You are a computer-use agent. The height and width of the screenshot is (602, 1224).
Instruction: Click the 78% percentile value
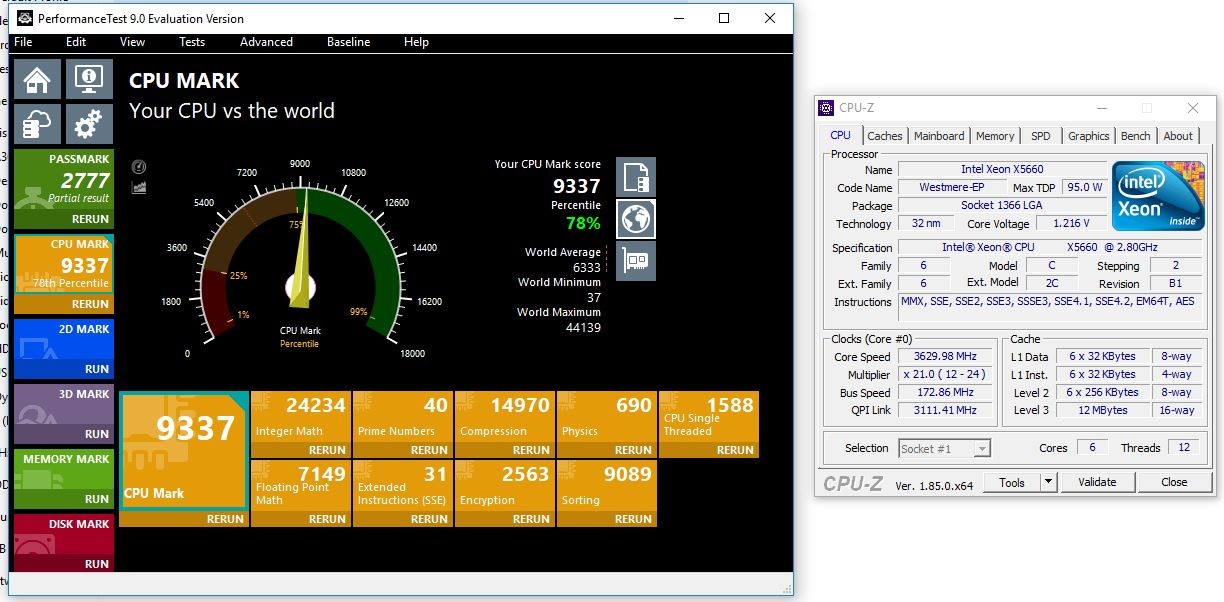click(583, 223)
